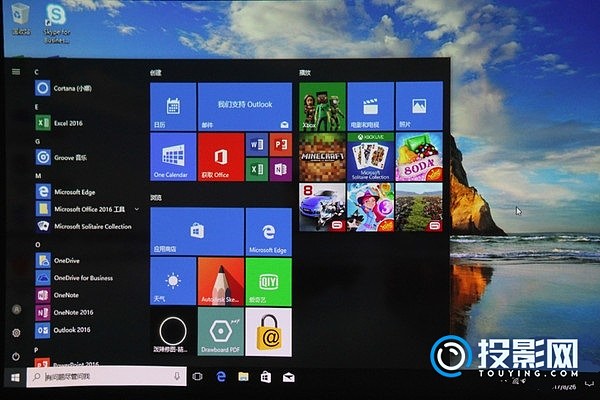Jump to letter M section header

38,176
